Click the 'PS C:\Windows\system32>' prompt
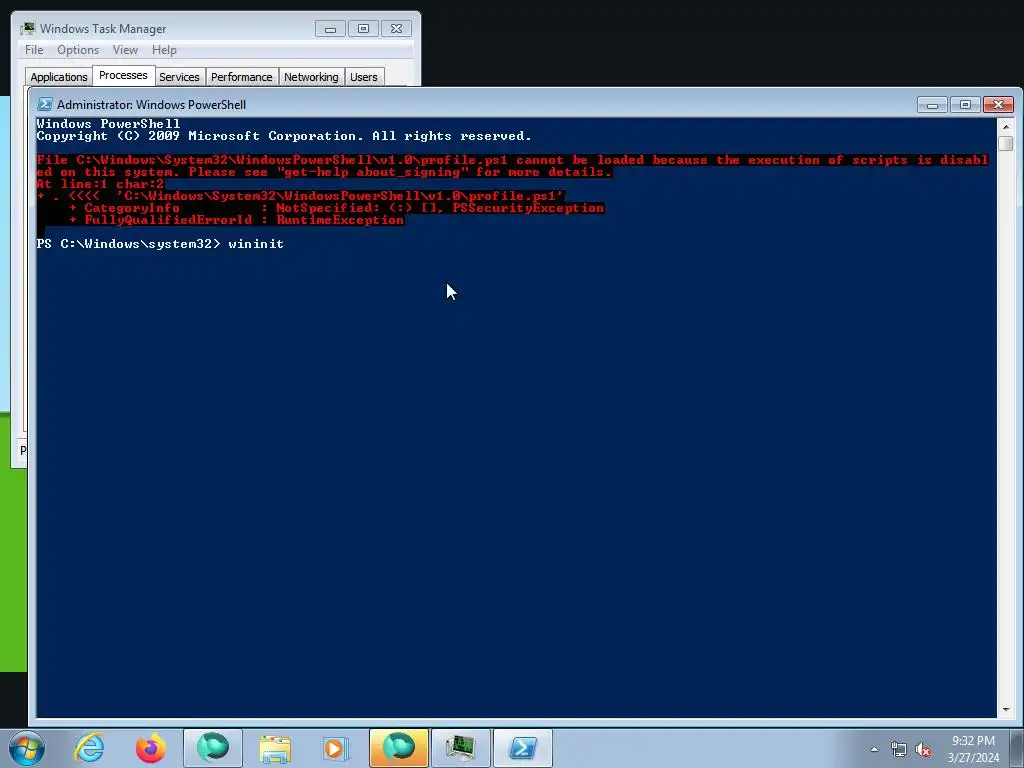The image size is (1024, 768). tap(129, 244)
